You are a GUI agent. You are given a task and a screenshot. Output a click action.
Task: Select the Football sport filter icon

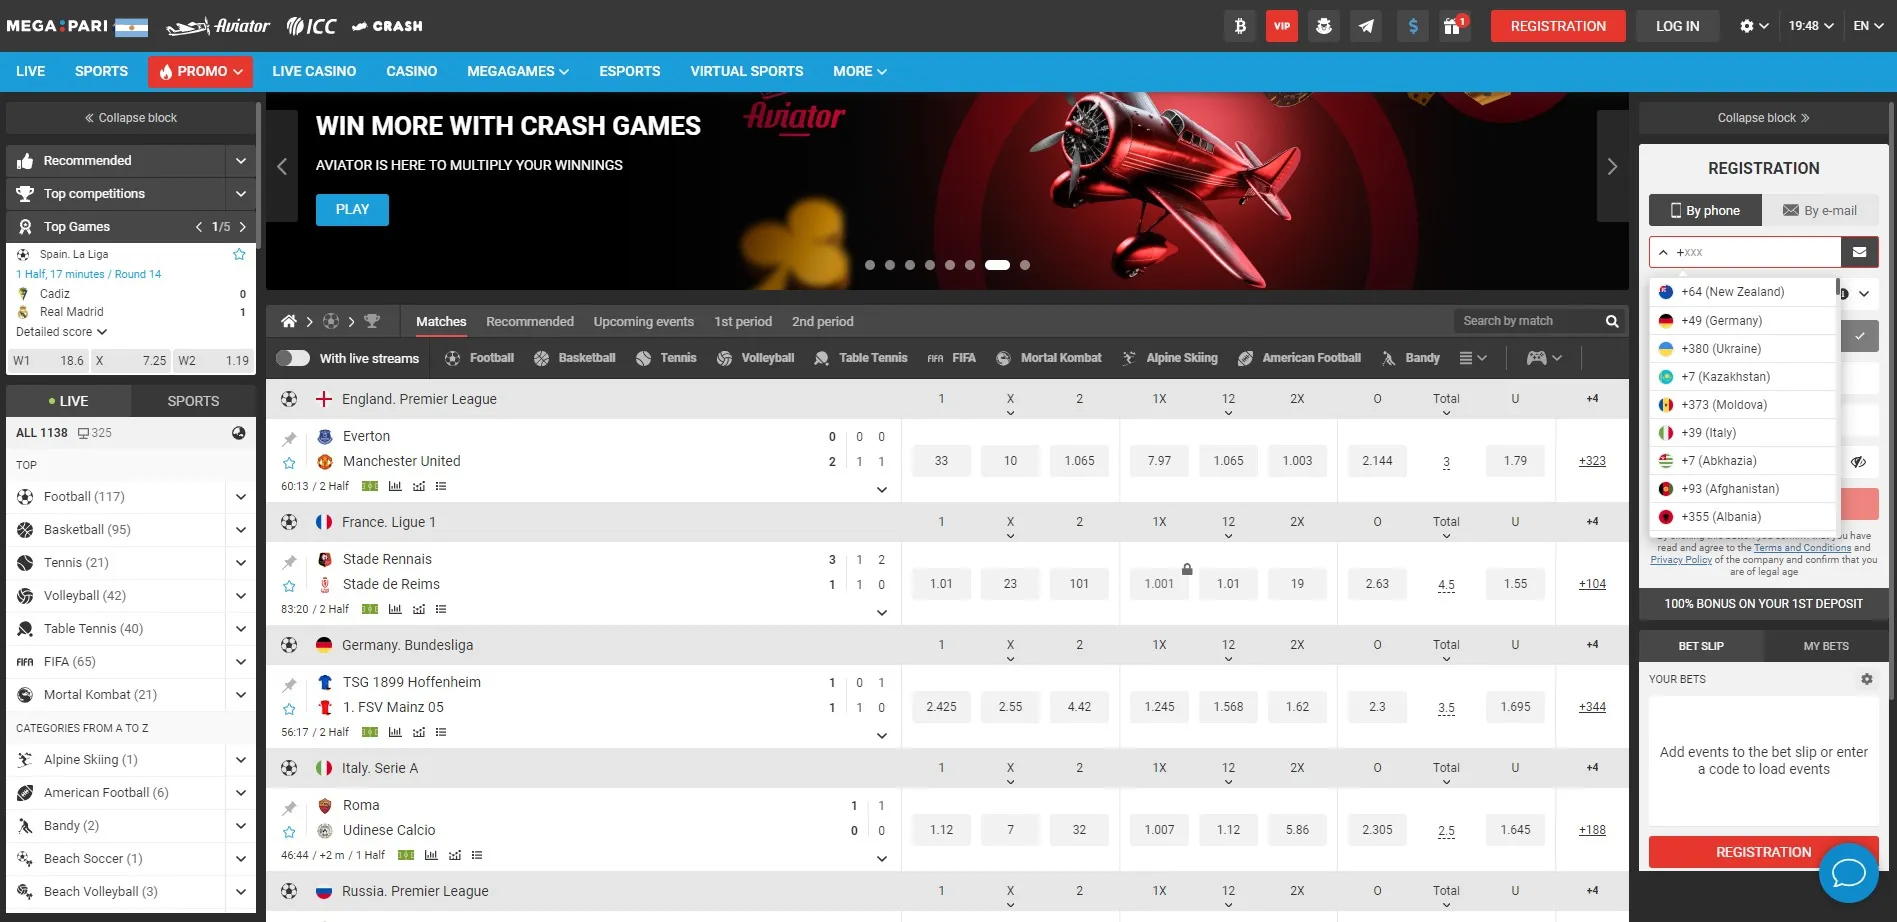tap(452, 357)
